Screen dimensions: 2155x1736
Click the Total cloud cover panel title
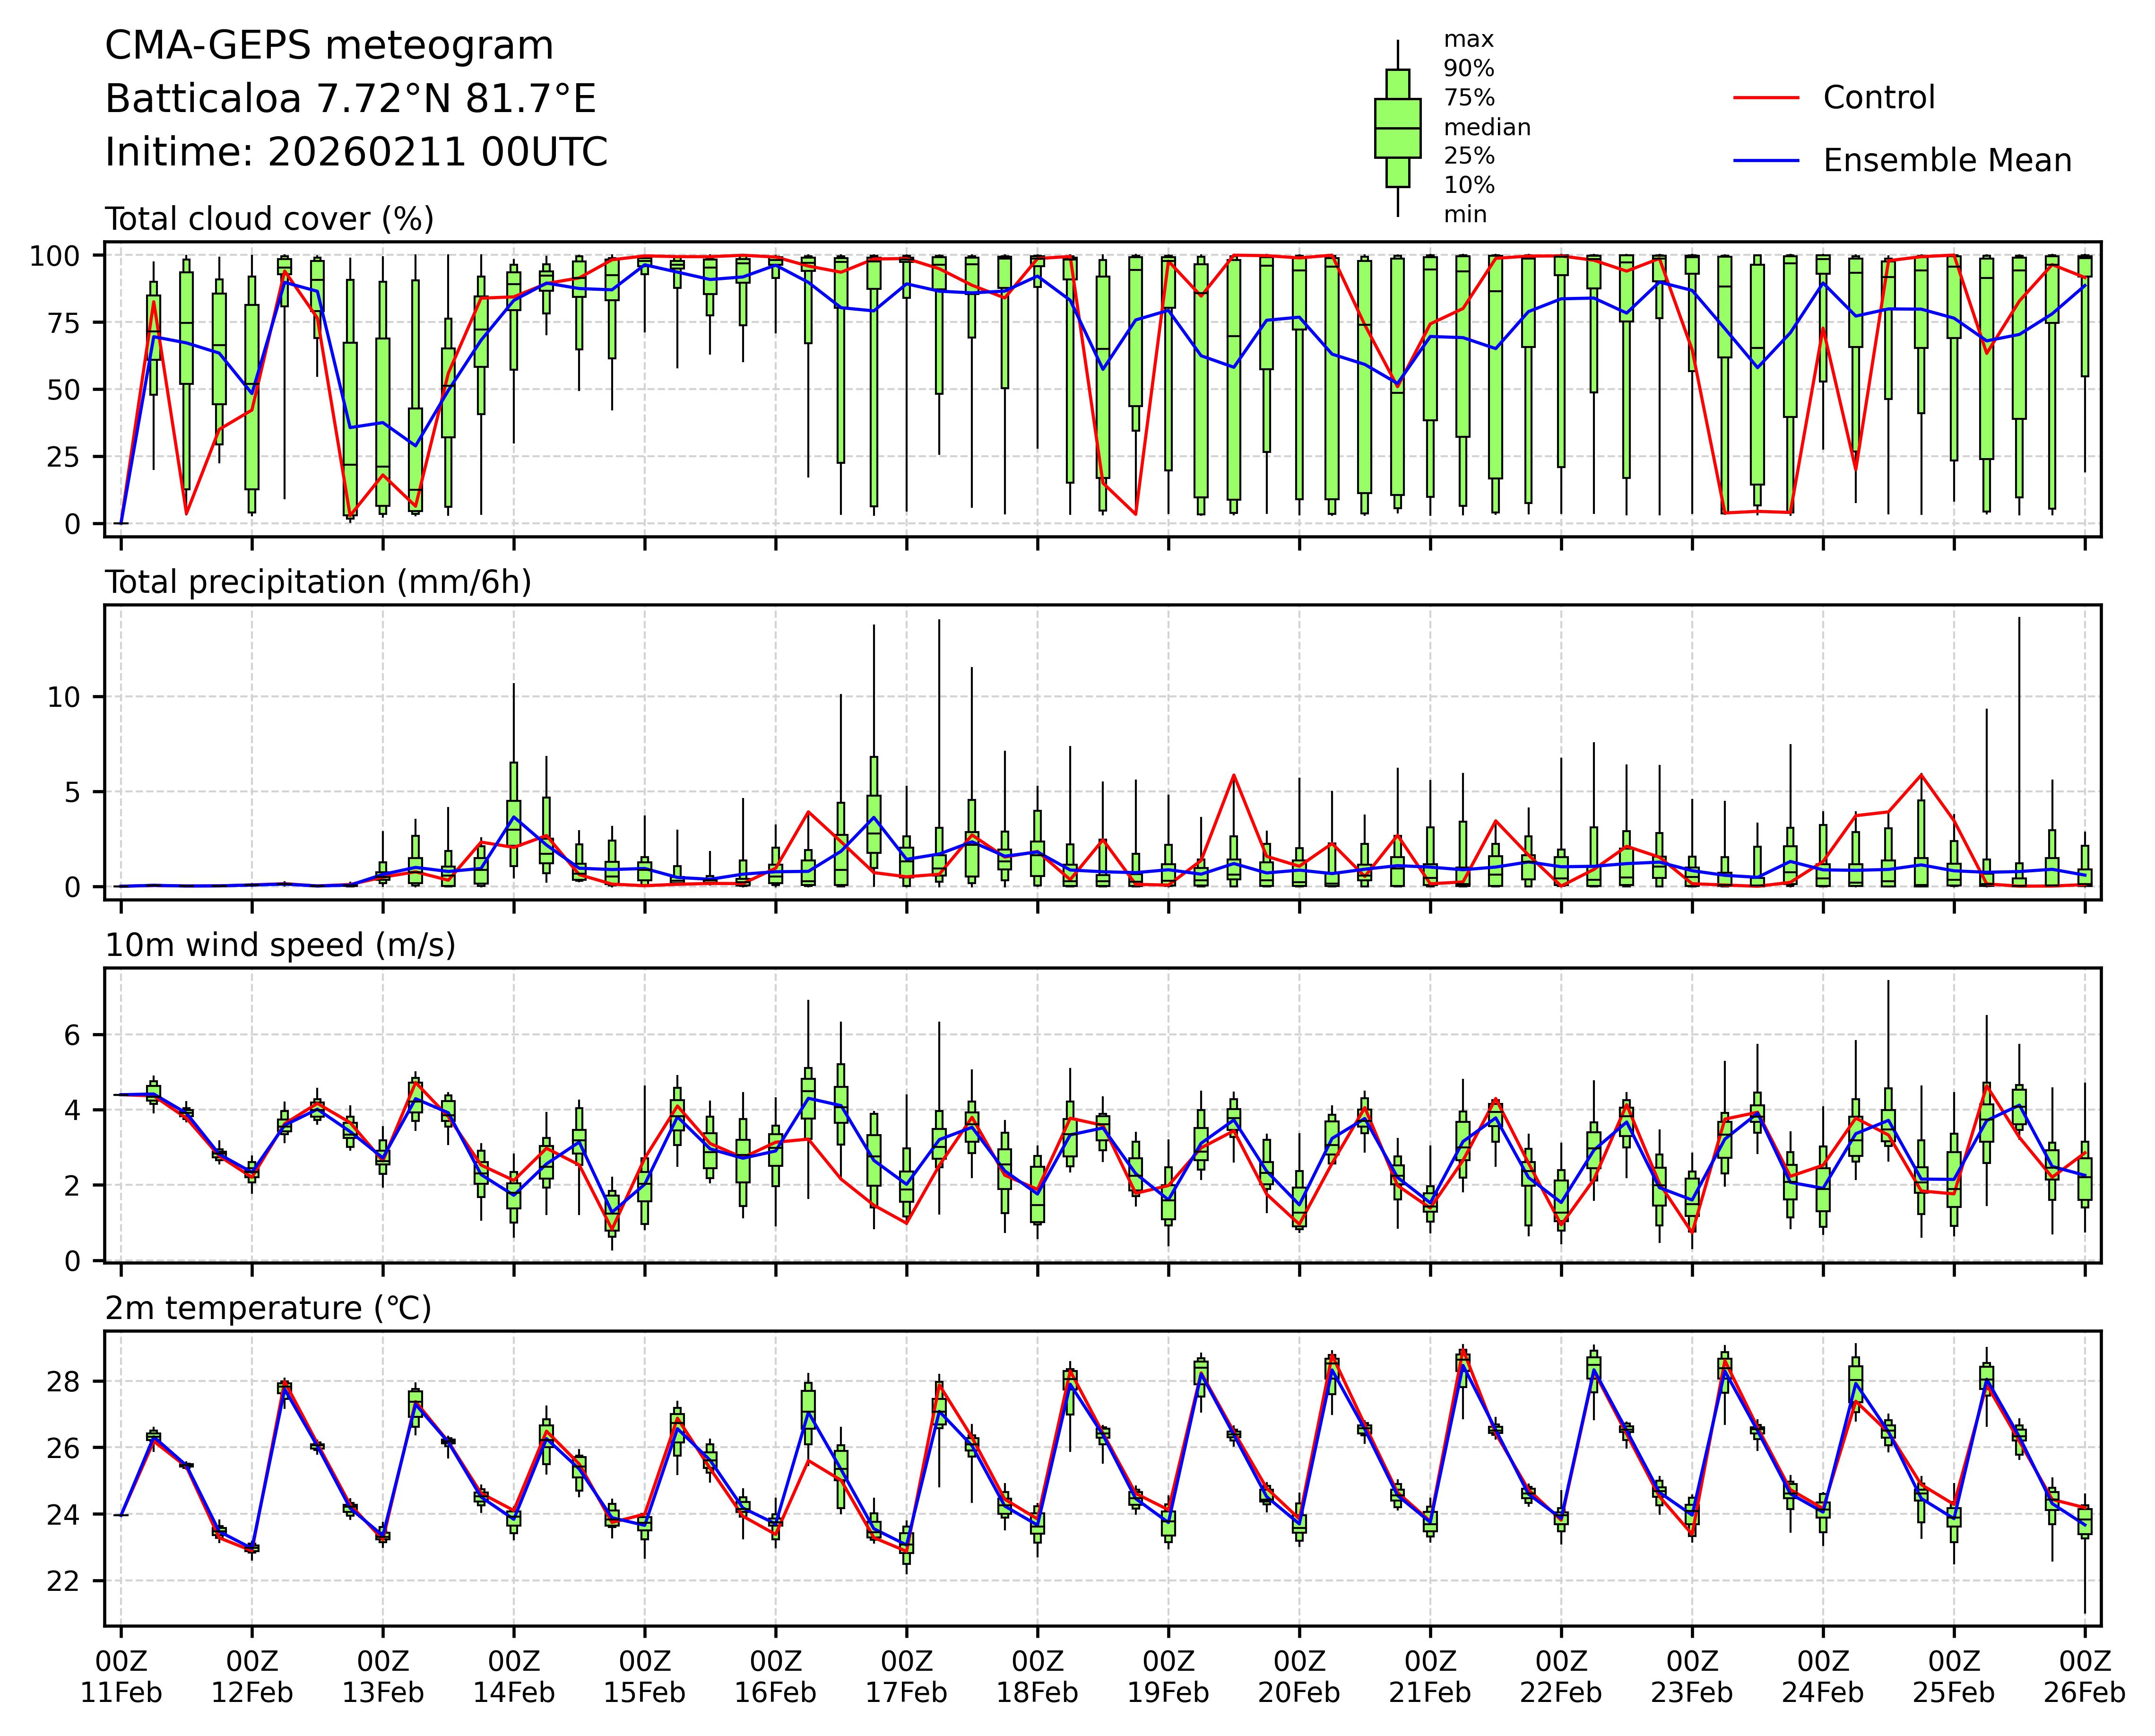[x=269, y=219]
